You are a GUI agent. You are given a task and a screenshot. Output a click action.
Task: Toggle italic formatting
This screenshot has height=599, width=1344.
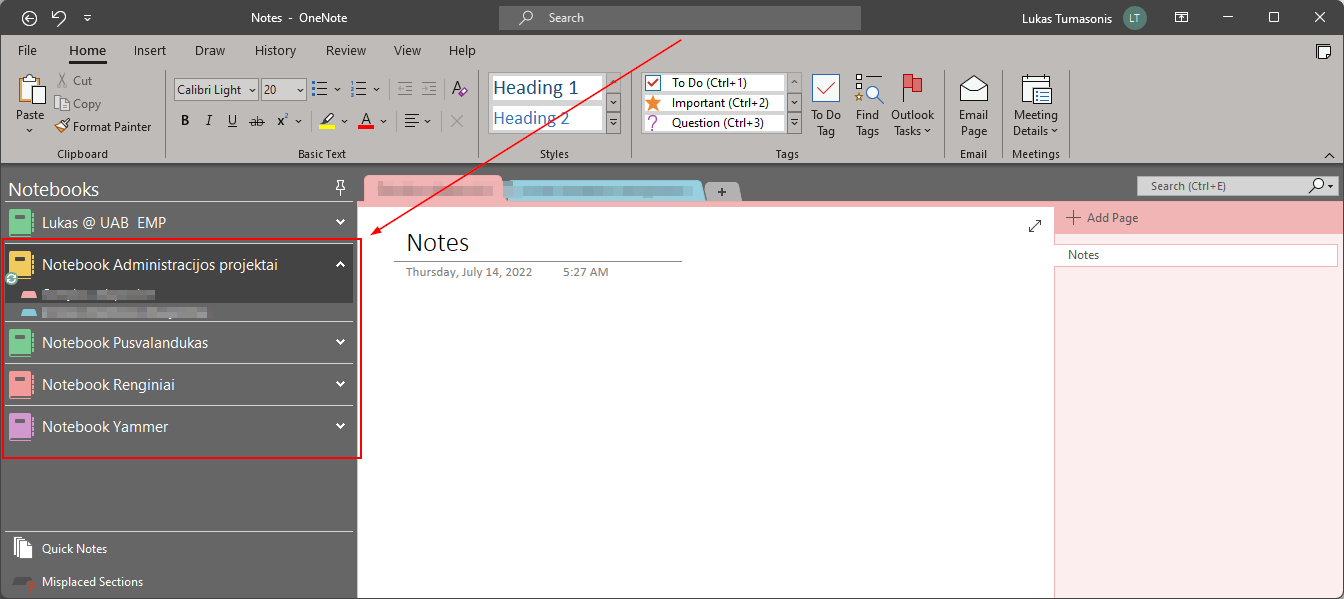(x=209, y=121)
